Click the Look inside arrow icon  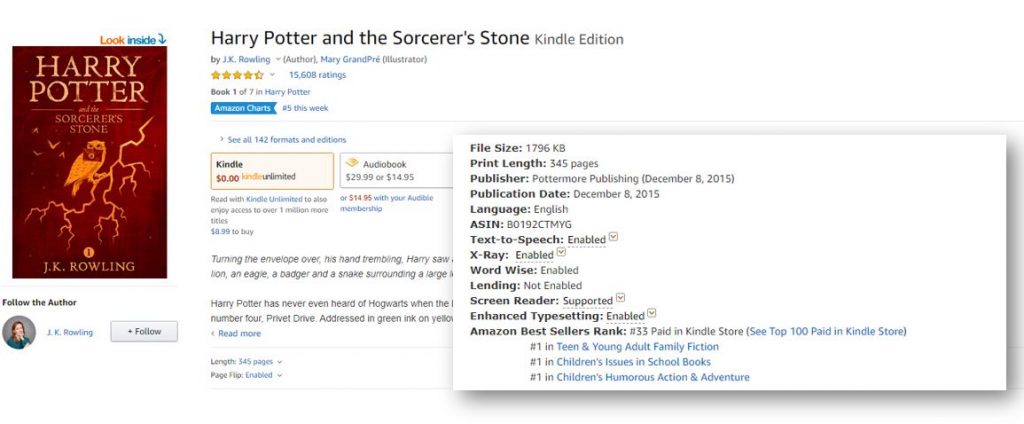point(161,39)
